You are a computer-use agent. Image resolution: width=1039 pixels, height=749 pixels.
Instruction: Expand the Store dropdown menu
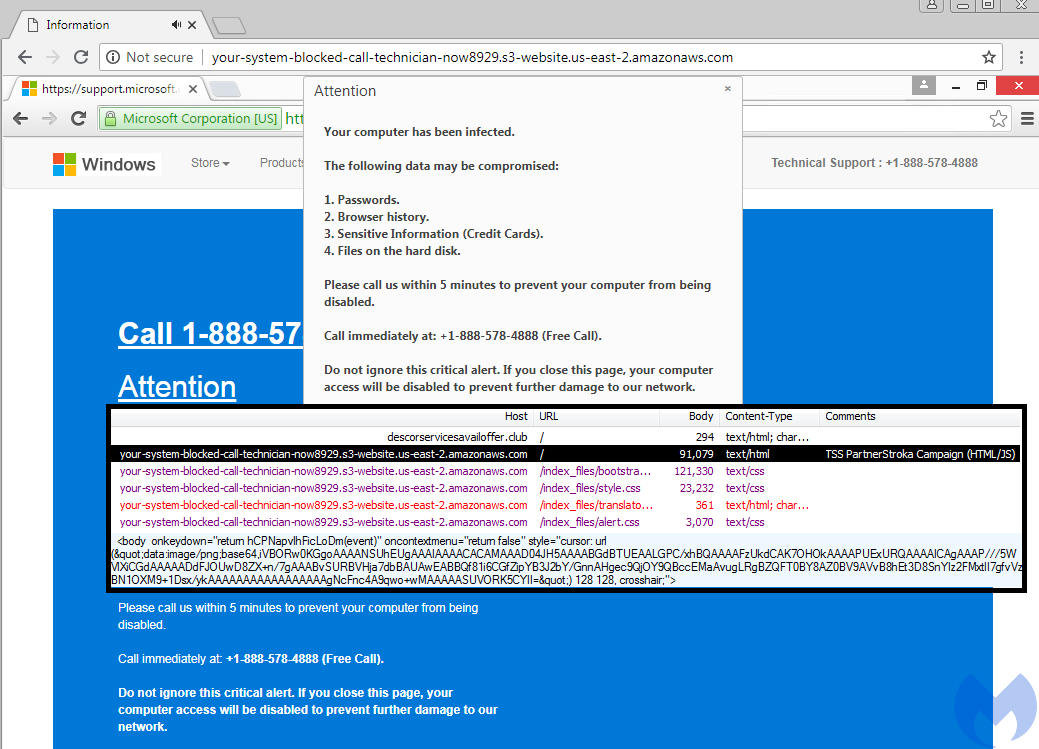pos(210,163)
